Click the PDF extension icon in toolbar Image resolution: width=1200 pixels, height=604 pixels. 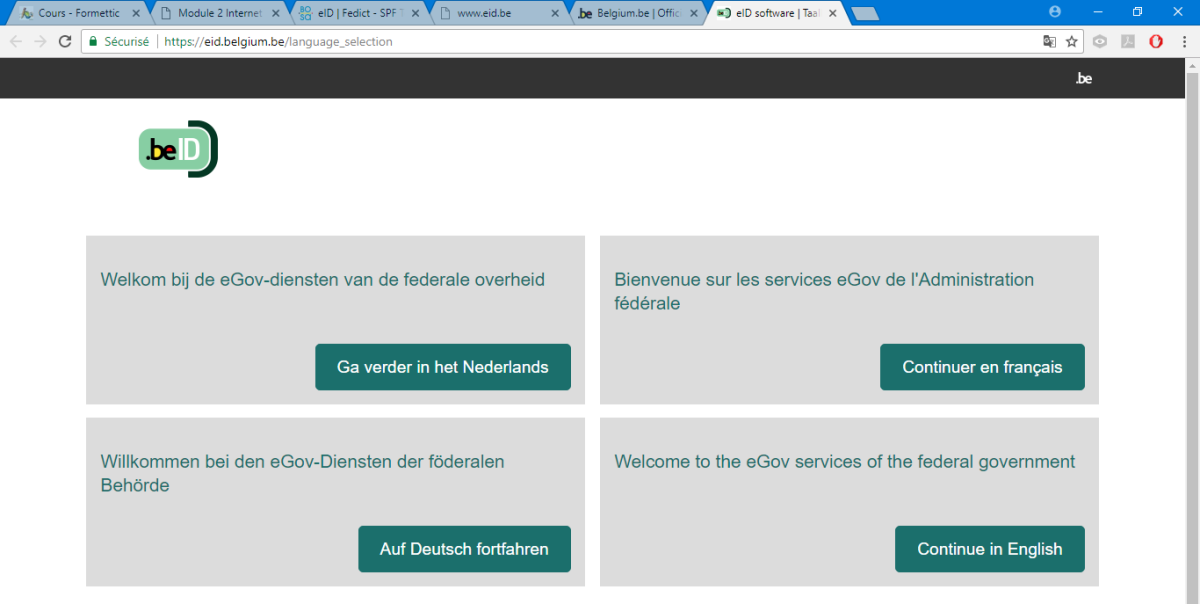[1128, 42]
